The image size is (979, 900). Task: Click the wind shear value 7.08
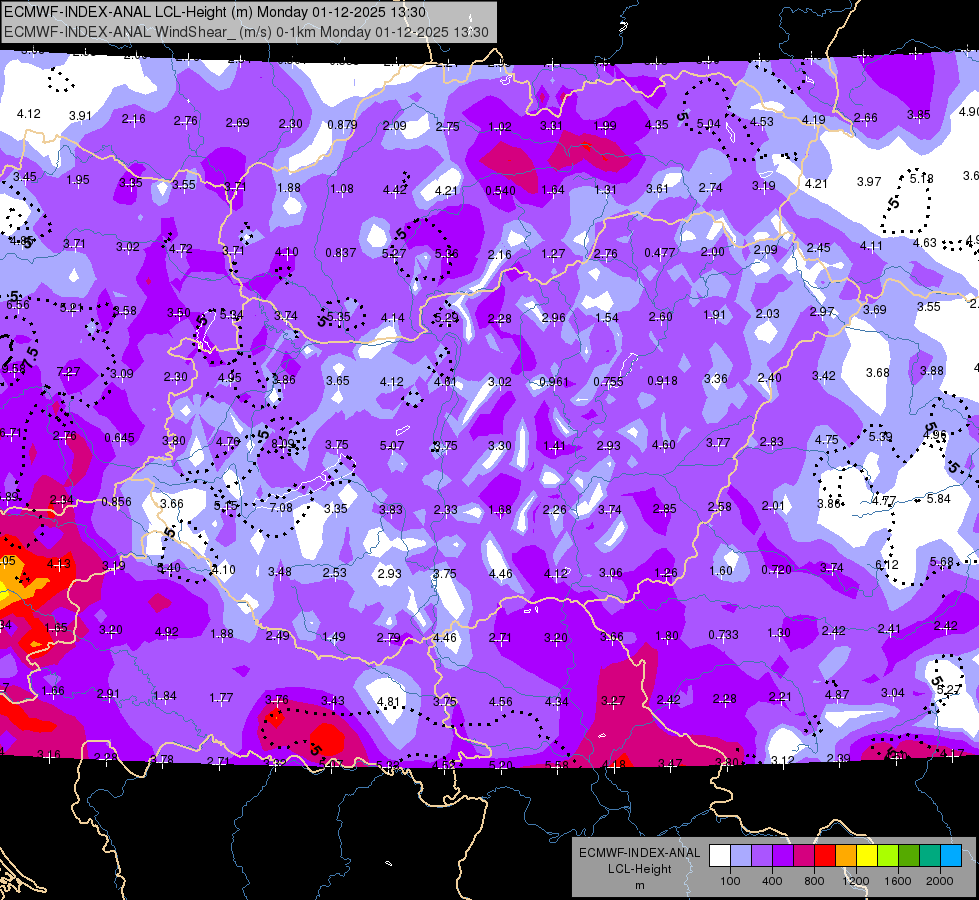click(281, 508)
